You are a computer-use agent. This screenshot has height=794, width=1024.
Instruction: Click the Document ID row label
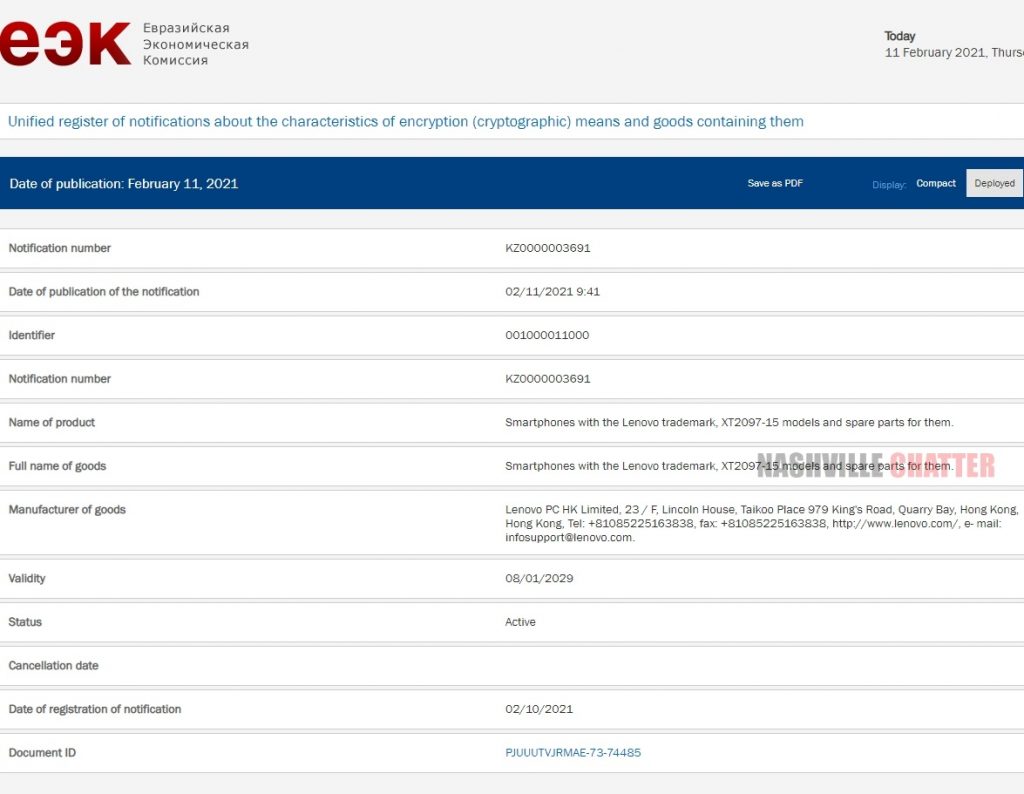pyautogui.click(x=42, y=753)
